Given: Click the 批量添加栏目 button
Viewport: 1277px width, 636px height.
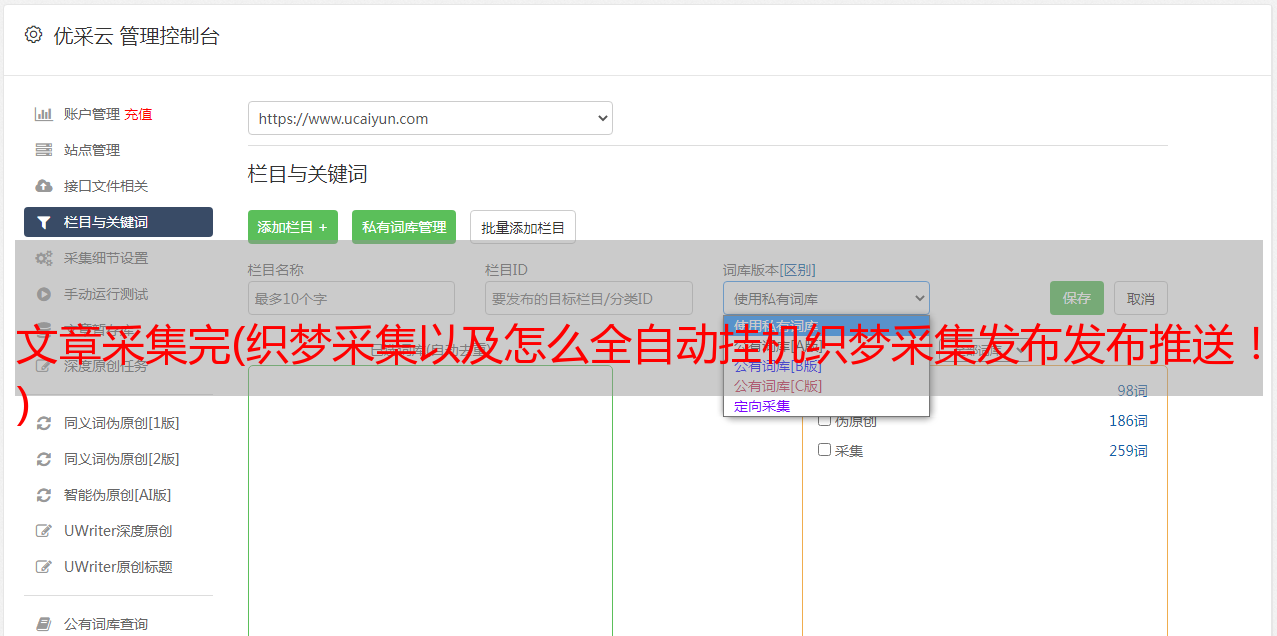Looking at the screenshot, I should [523, 227].
